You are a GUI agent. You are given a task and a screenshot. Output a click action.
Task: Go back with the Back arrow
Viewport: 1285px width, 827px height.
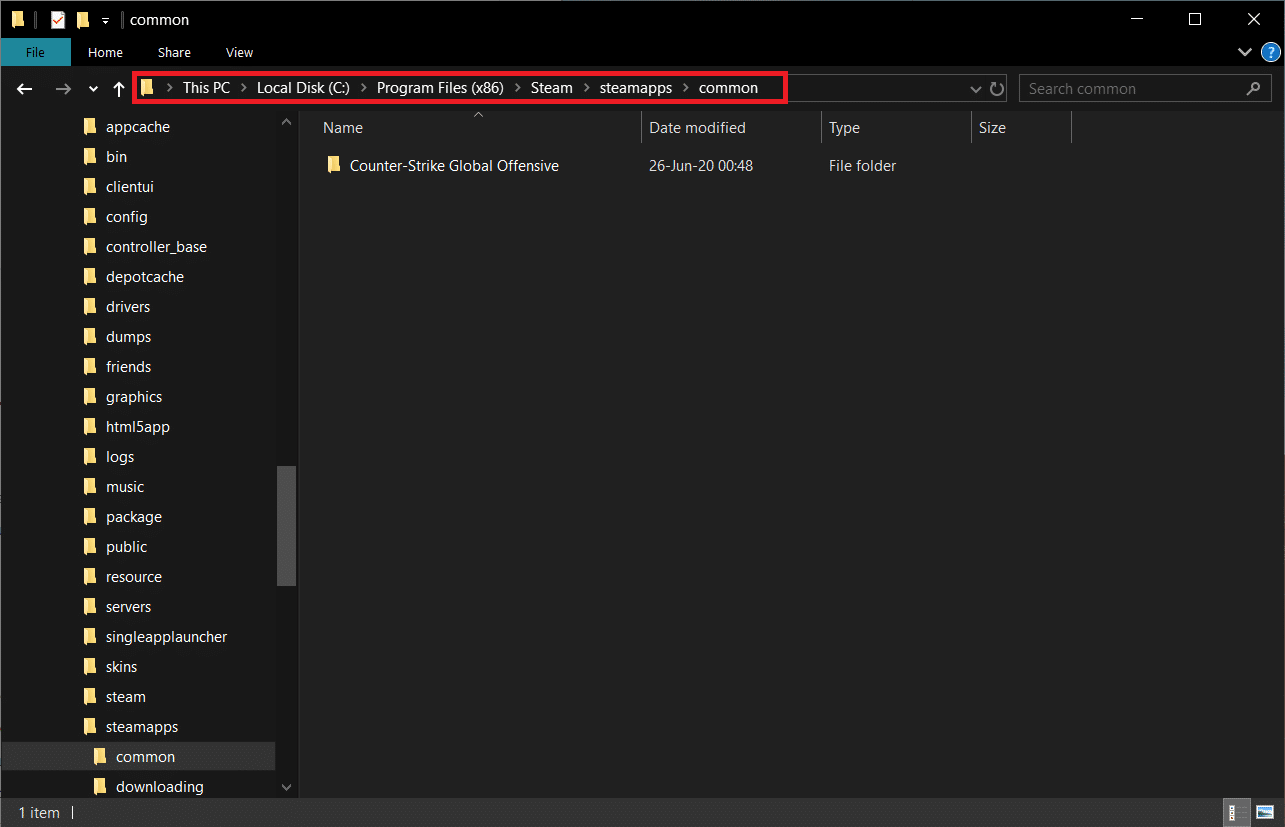(x=25, y=89)
